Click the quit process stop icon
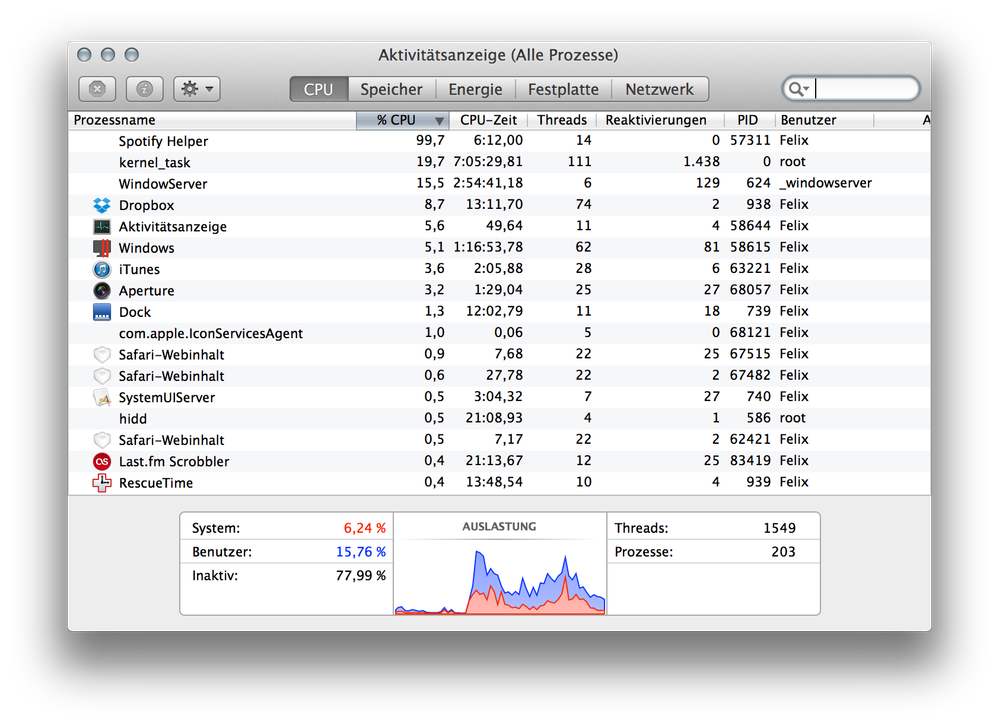The width and height of the screenshot is (999, 725). (97, 89)
